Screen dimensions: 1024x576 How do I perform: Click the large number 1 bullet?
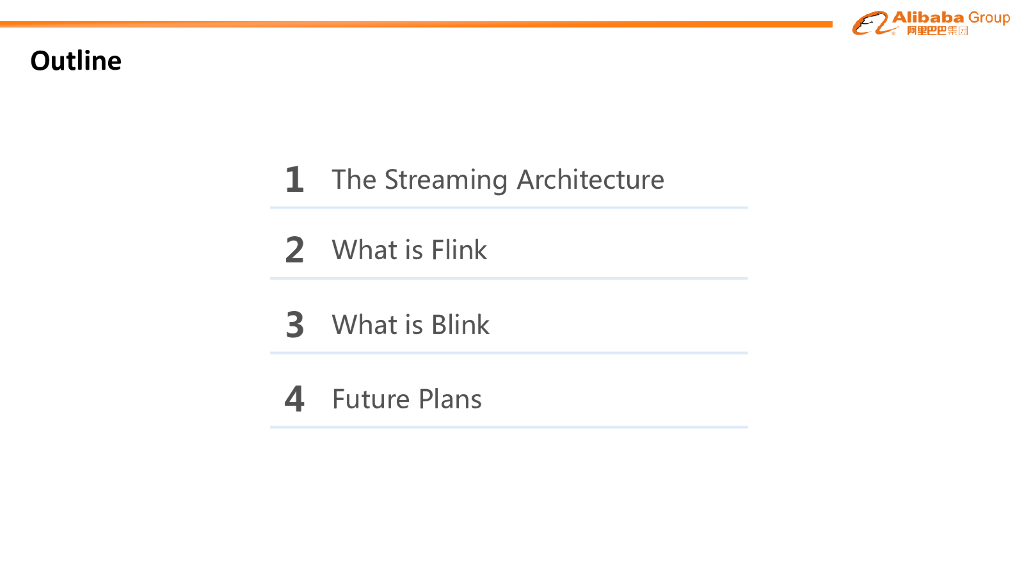click(x=294, y=180)
